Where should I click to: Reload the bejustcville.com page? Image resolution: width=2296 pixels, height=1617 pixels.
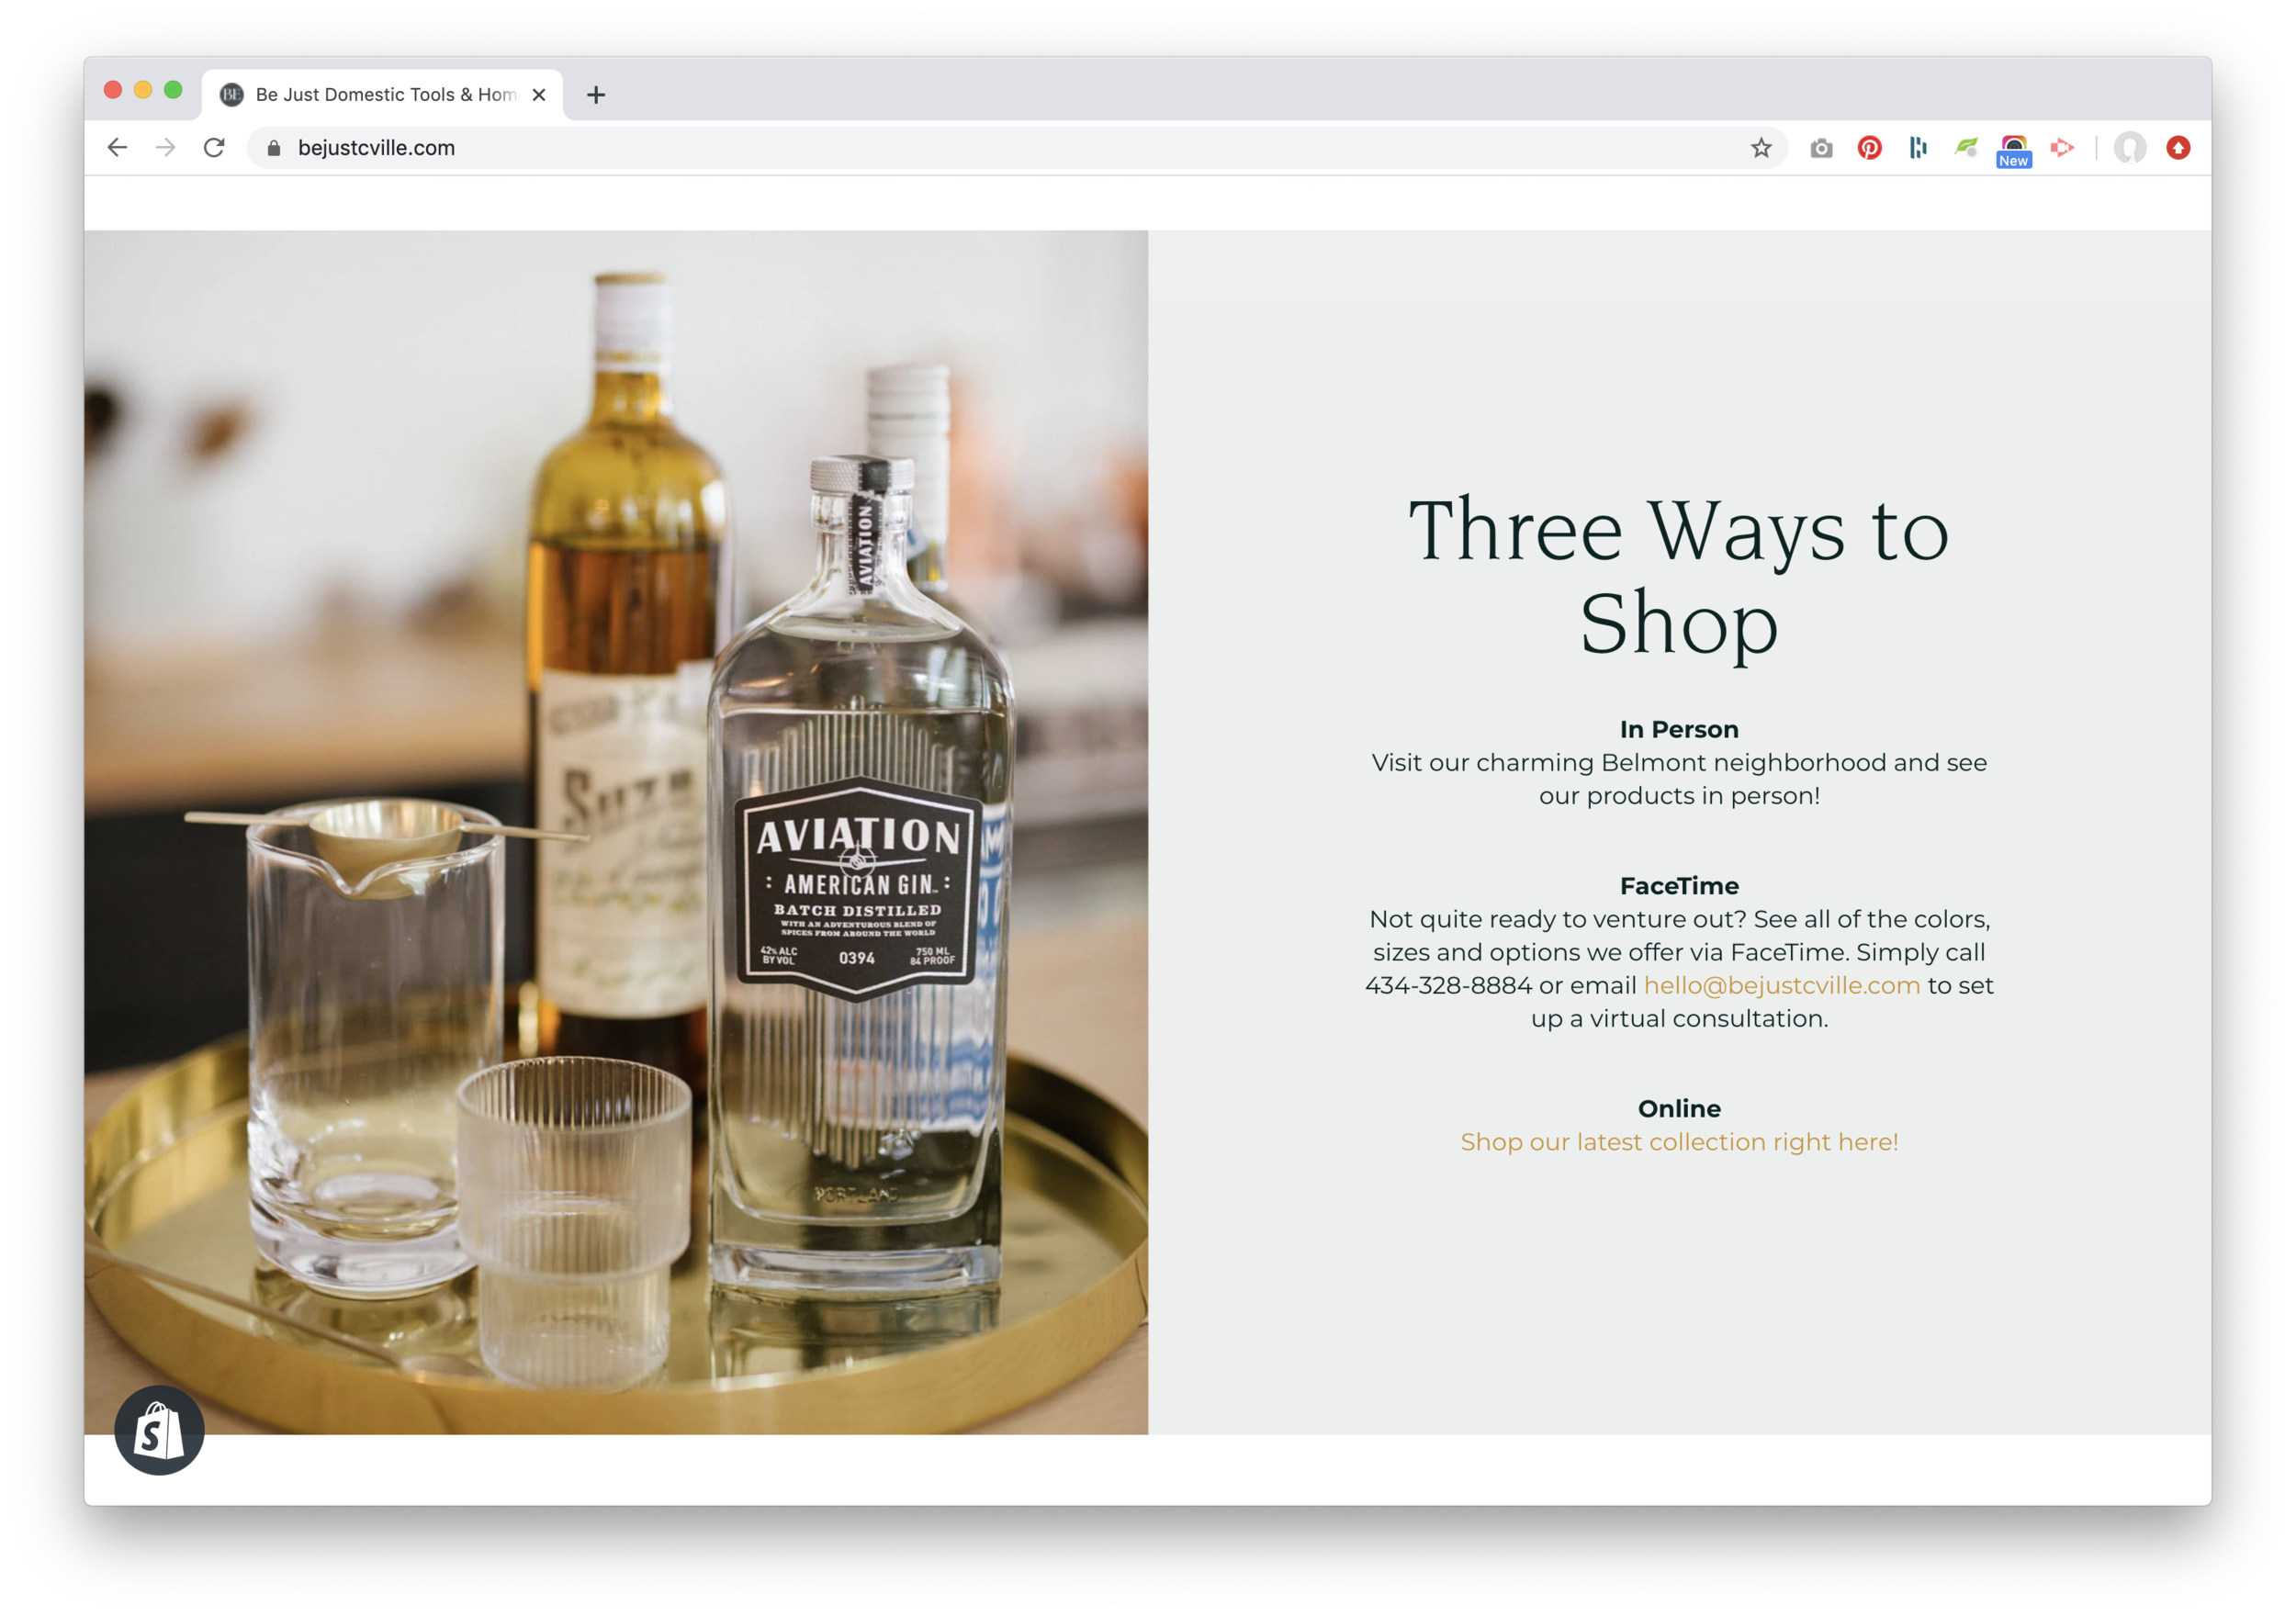coord(214,148)
